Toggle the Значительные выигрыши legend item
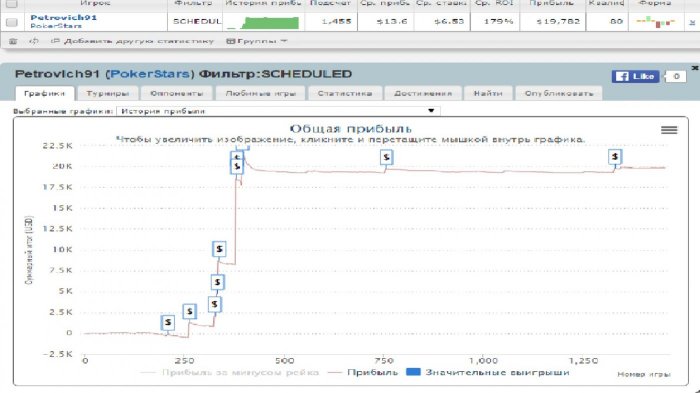 point(488,372)
